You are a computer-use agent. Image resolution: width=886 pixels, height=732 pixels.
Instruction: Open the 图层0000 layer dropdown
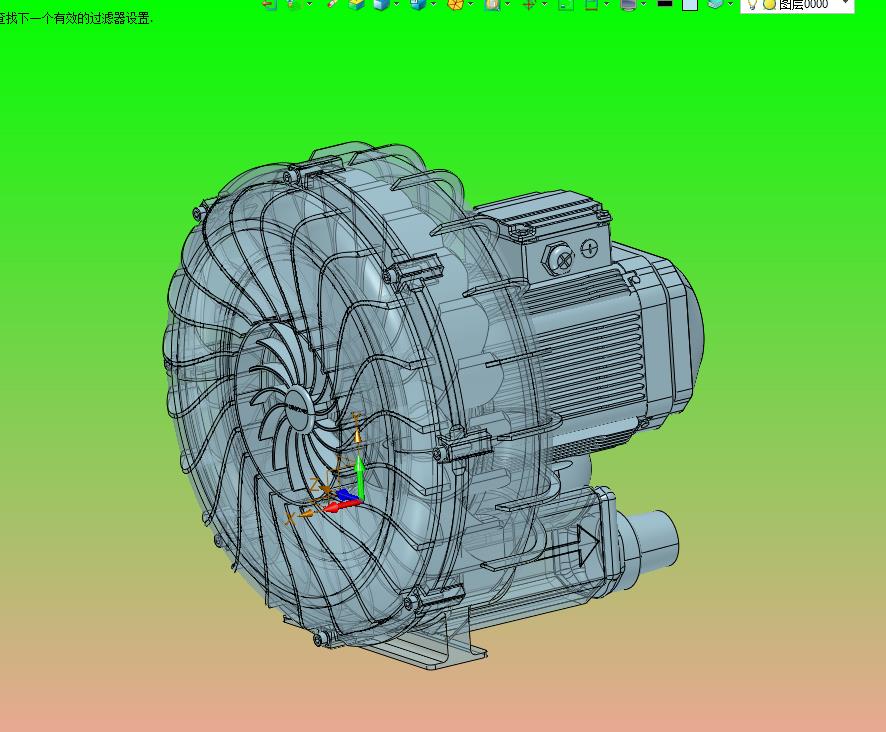(846, 4)
